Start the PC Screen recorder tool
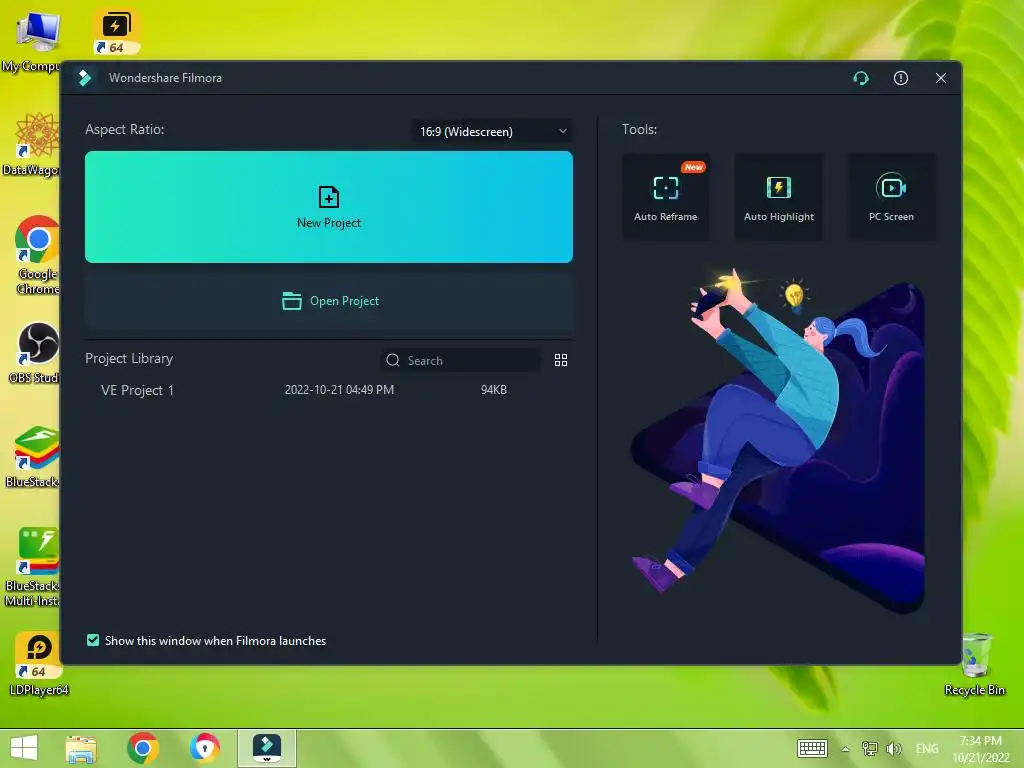Viewport: 1024px width, 768px height. [891, 197]
